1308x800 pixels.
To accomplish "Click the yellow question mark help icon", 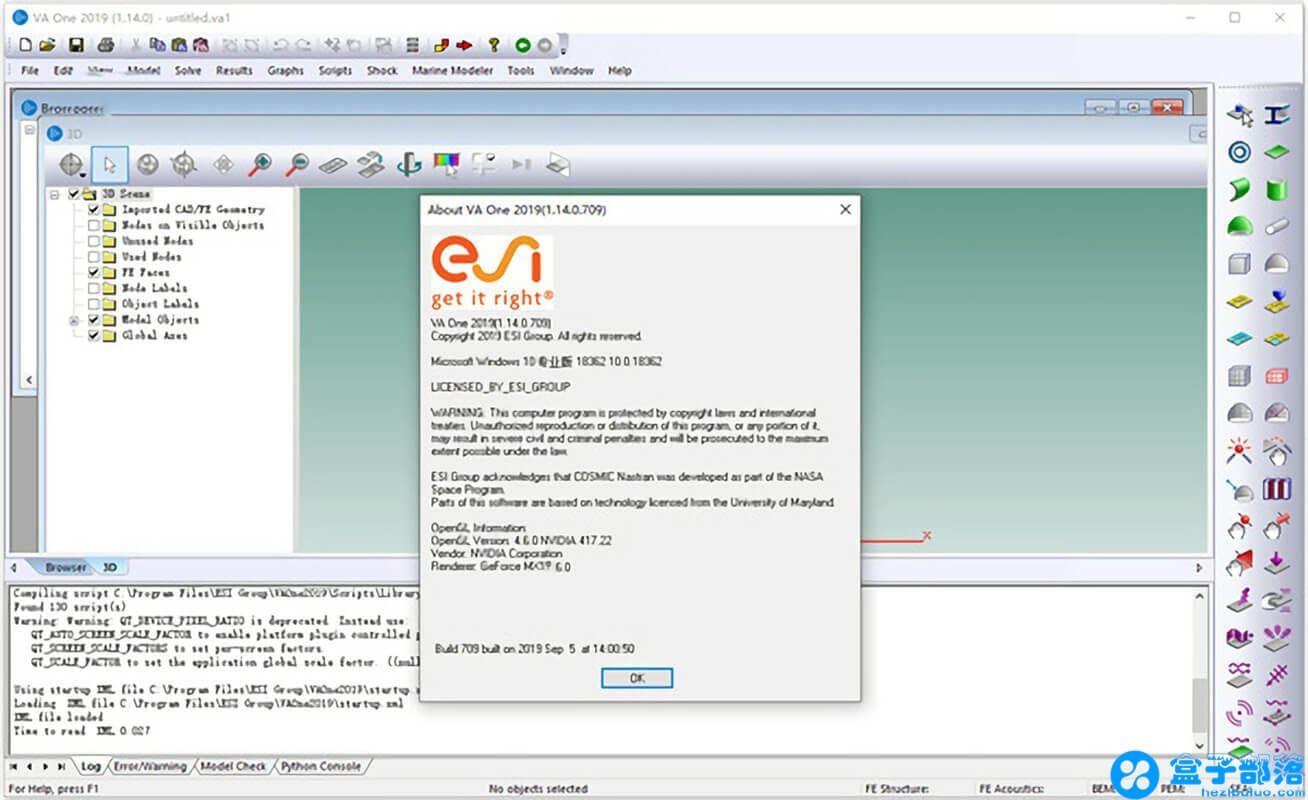I will tap(494, 45).
